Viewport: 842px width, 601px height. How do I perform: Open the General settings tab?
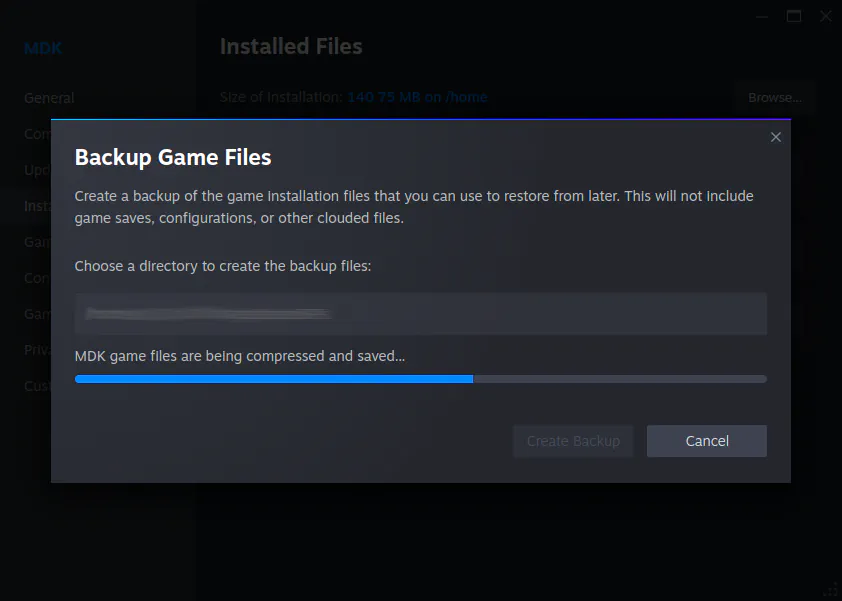[x=49, y=98]
